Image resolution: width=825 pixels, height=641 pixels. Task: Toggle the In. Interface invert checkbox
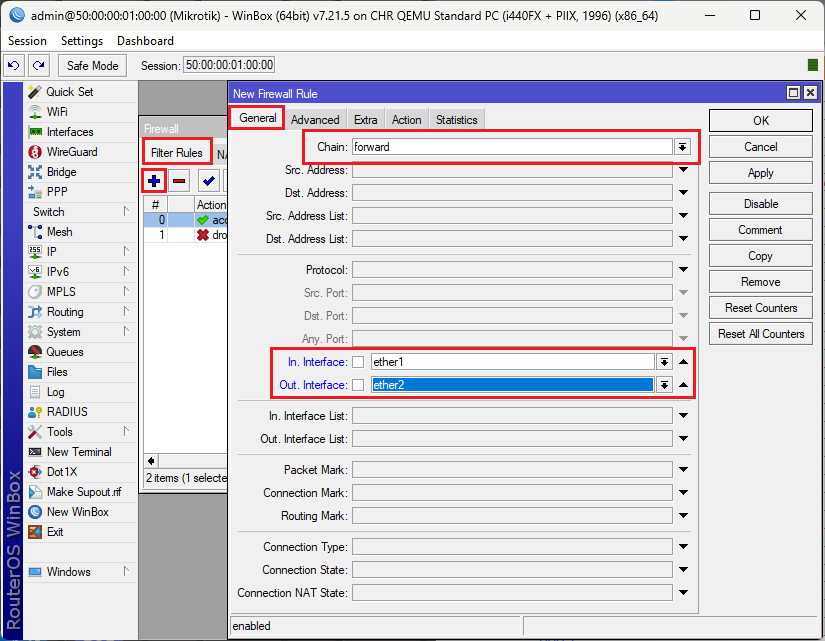pos(358,362)
